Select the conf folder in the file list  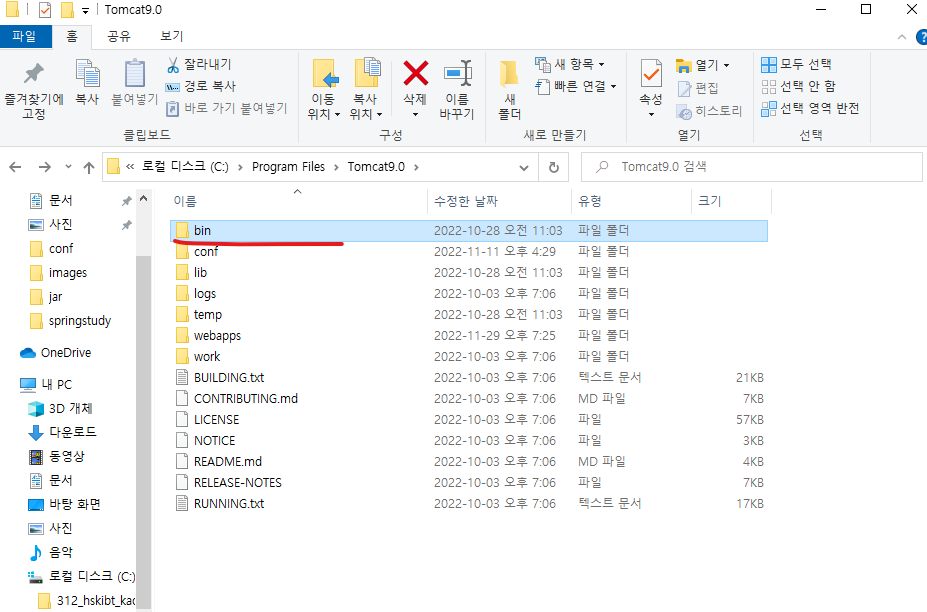(x=469, y=252)
